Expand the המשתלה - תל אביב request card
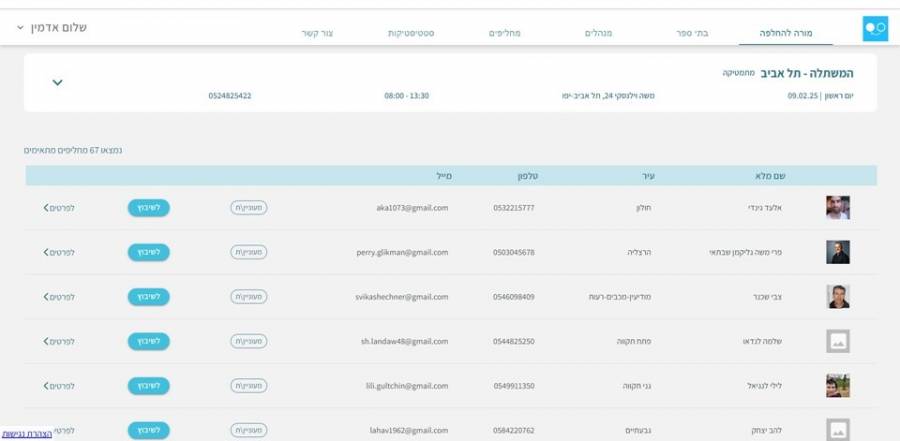The image size is (900, 441). click(x=57, y=82)
